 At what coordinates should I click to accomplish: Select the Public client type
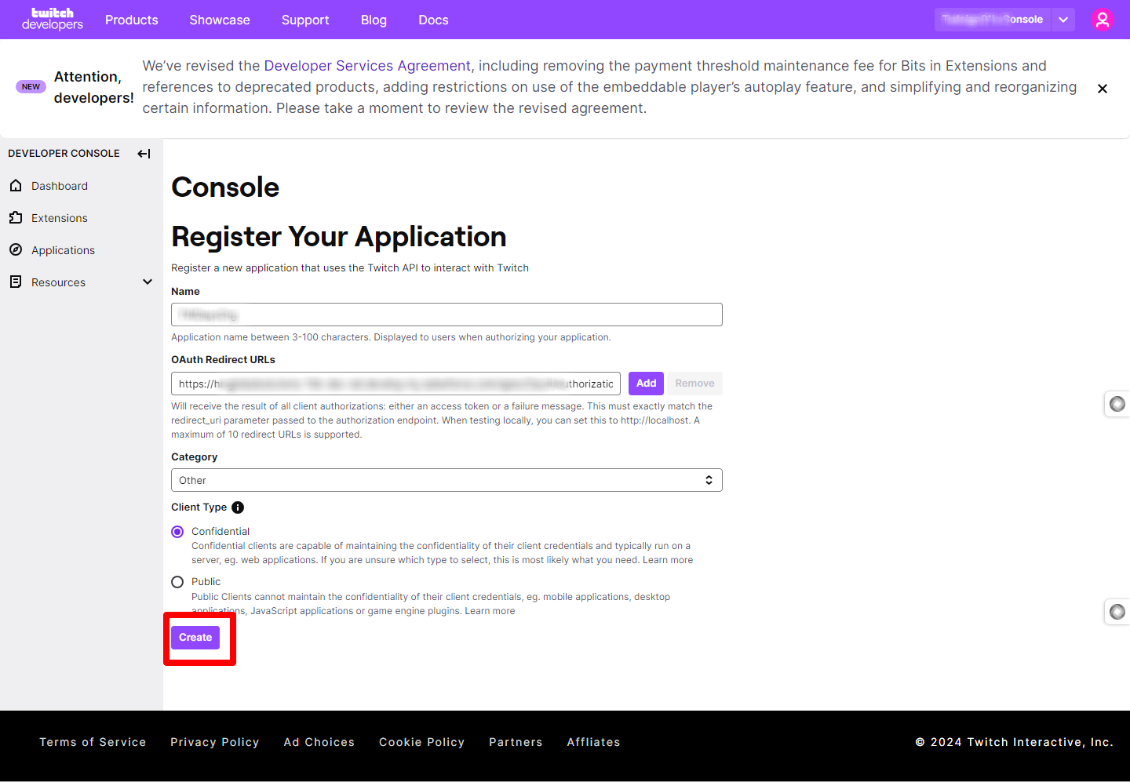click(178, 582)
